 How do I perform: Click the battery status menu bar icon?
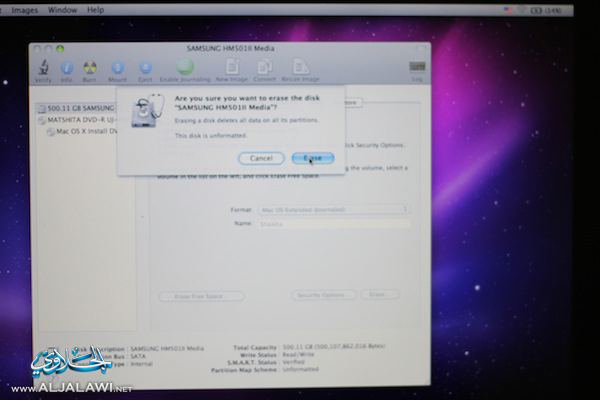pos(536,10)
